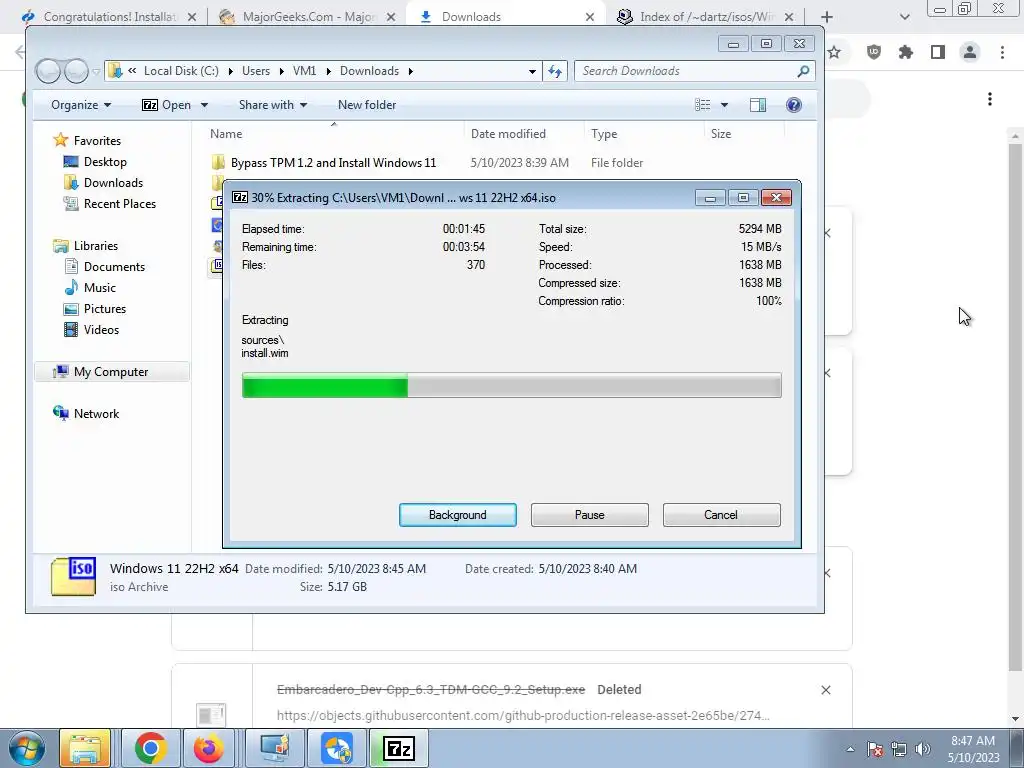1024x768 pixels.
Task: Switch to the Congratulations Installation tab
Action: [108, 17]
